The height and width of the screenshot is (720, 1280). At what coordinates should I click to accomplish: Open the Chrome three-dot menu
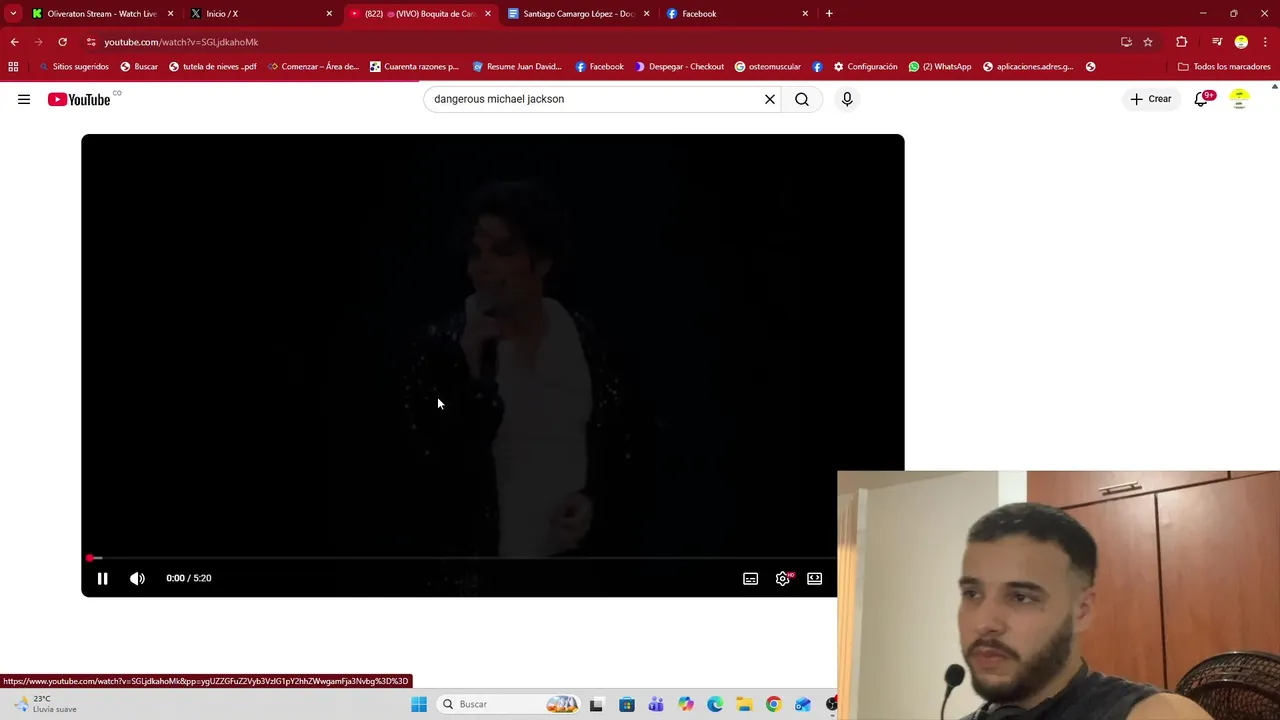[1265, 42]
